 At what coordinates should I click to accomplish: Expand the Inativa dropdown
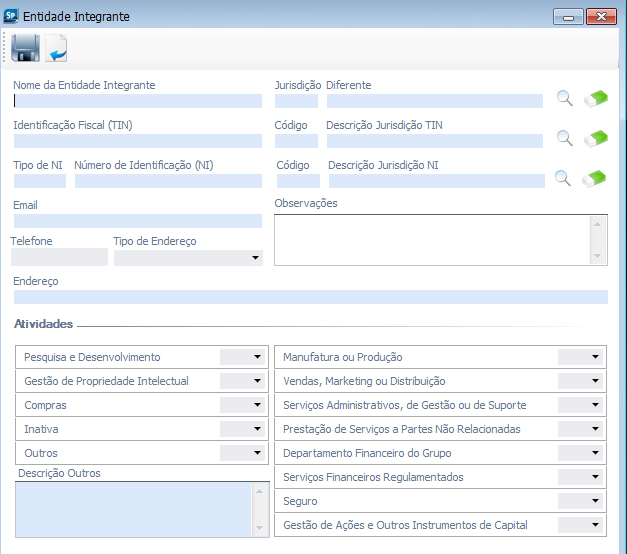point(257,429)
